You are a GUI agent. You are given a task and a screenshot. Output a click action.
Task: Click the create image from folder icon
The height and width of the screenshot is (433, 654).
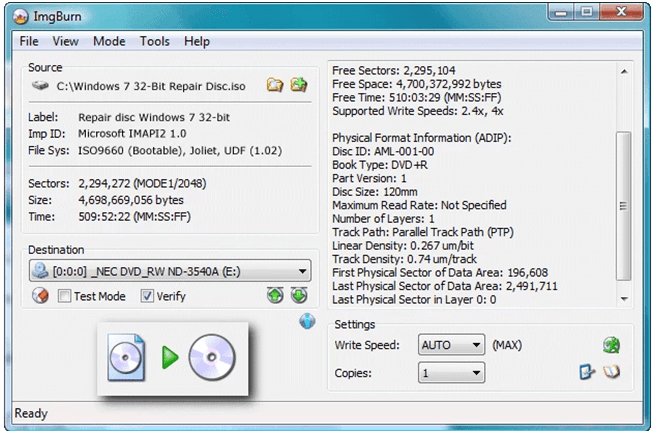(x=298, y=86)
